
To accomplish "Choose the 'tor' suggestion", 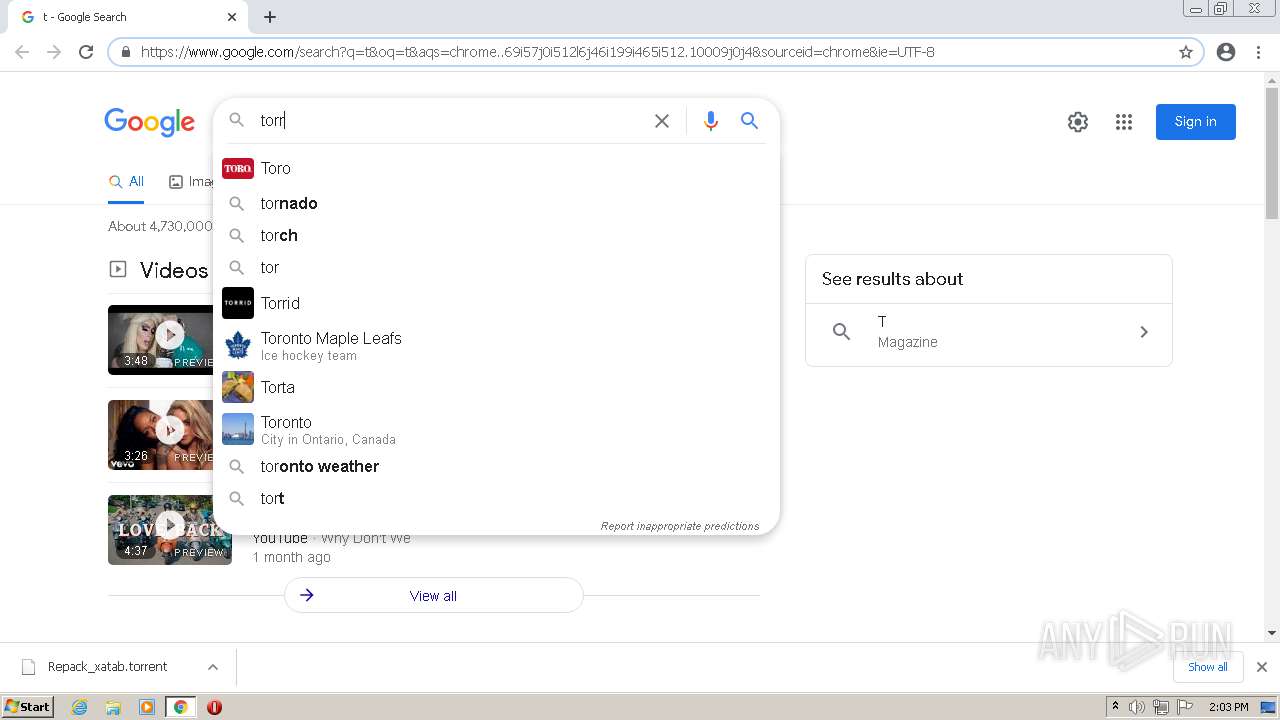I will 496,267.
